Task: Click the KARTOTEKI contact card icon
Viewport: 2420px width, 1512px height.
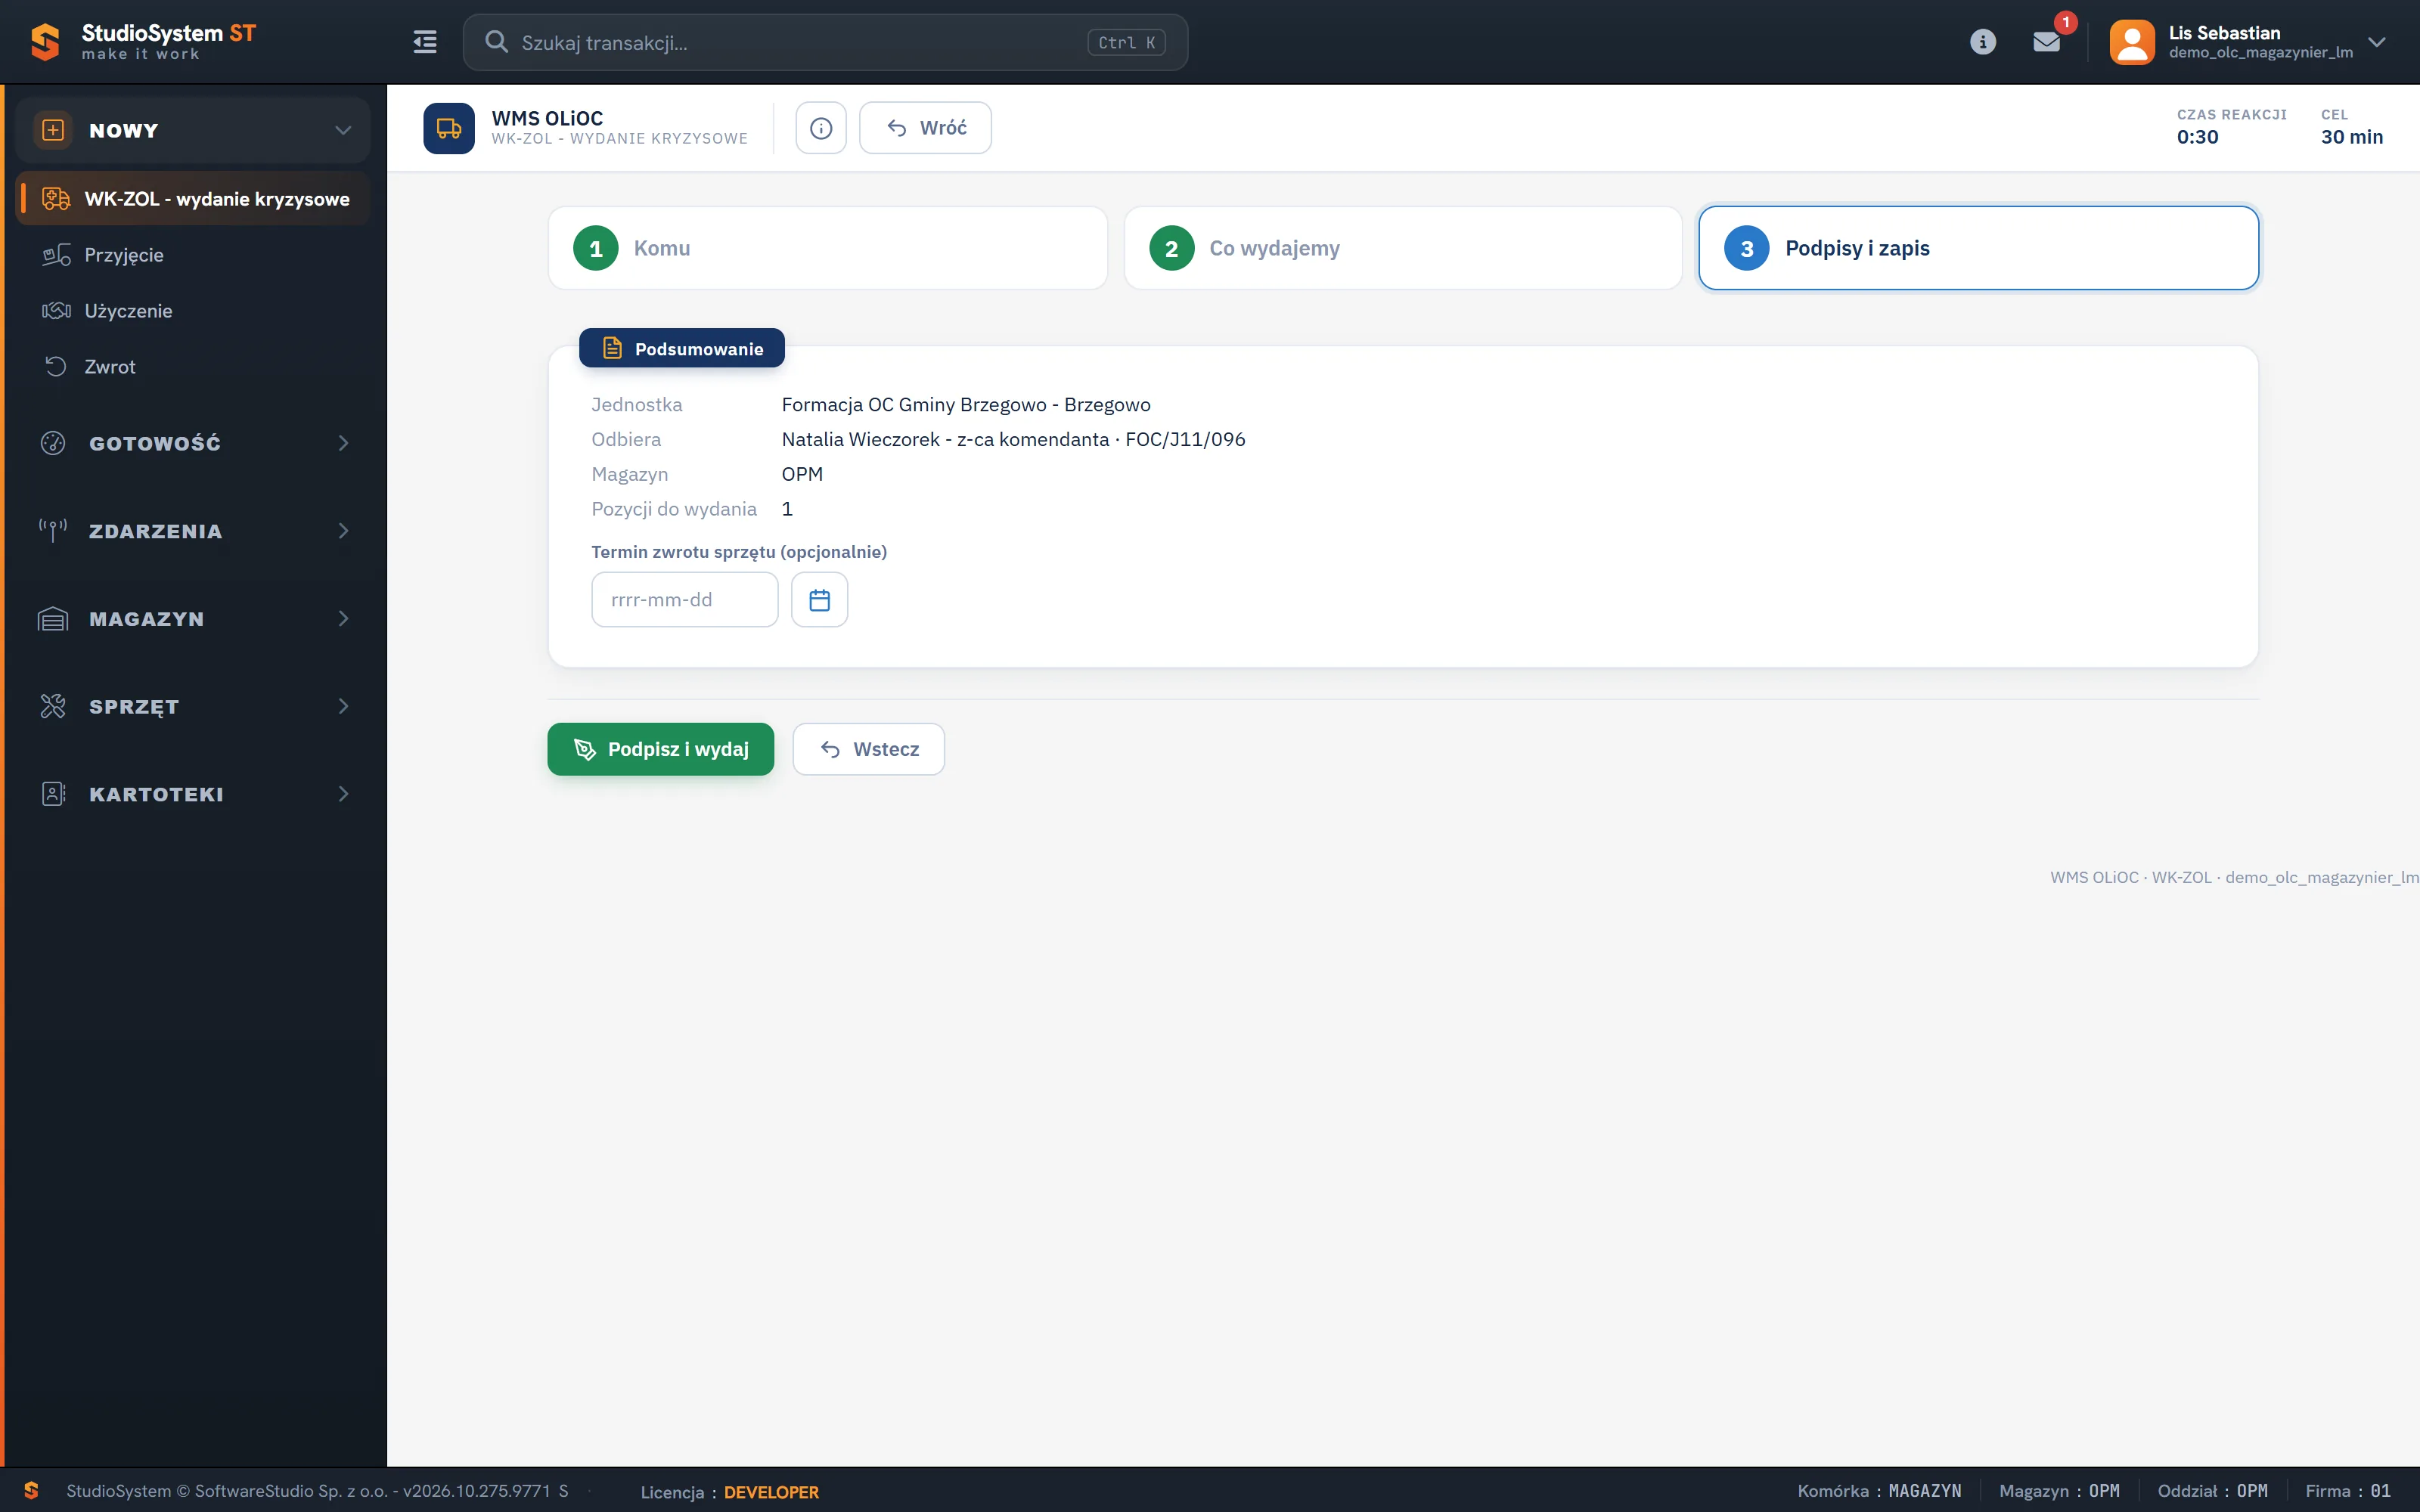Action: click(53, 794)
